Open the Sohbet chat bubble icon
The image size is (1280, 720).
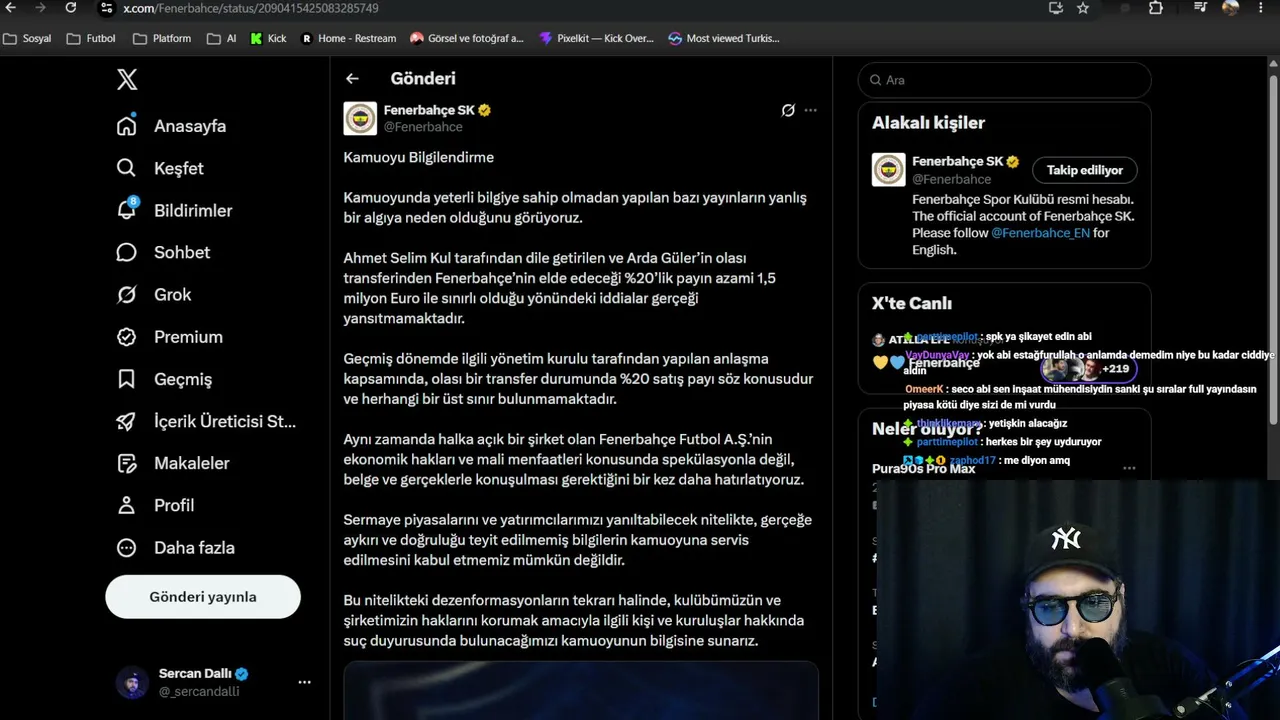coord(127,252)
